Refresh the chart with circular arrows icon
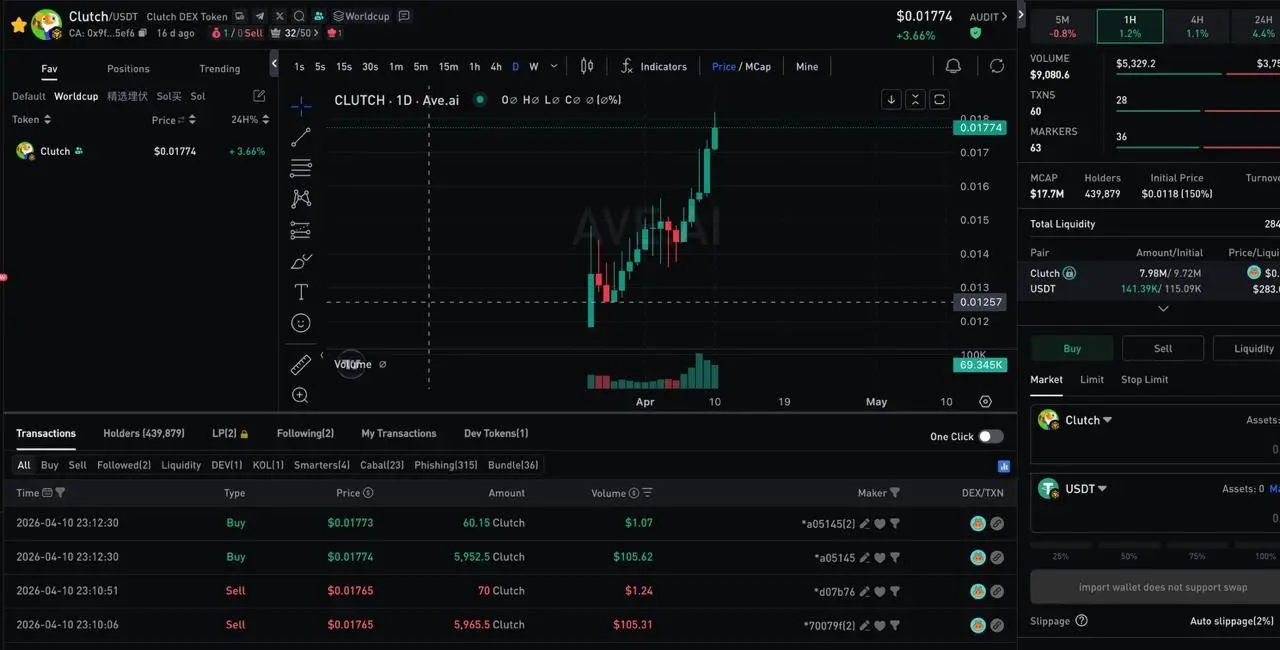 tap(997, 66)
